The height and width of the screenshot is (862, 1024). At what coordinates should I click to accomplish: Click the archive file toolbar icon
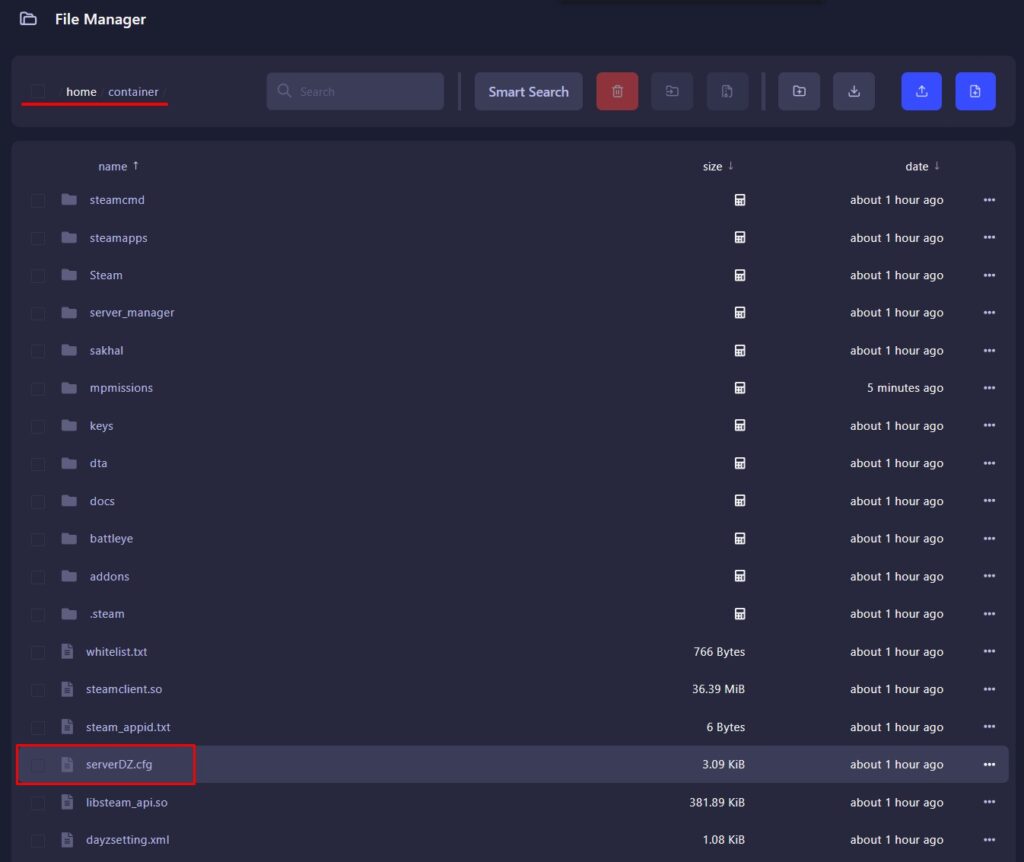pos(727,91)
